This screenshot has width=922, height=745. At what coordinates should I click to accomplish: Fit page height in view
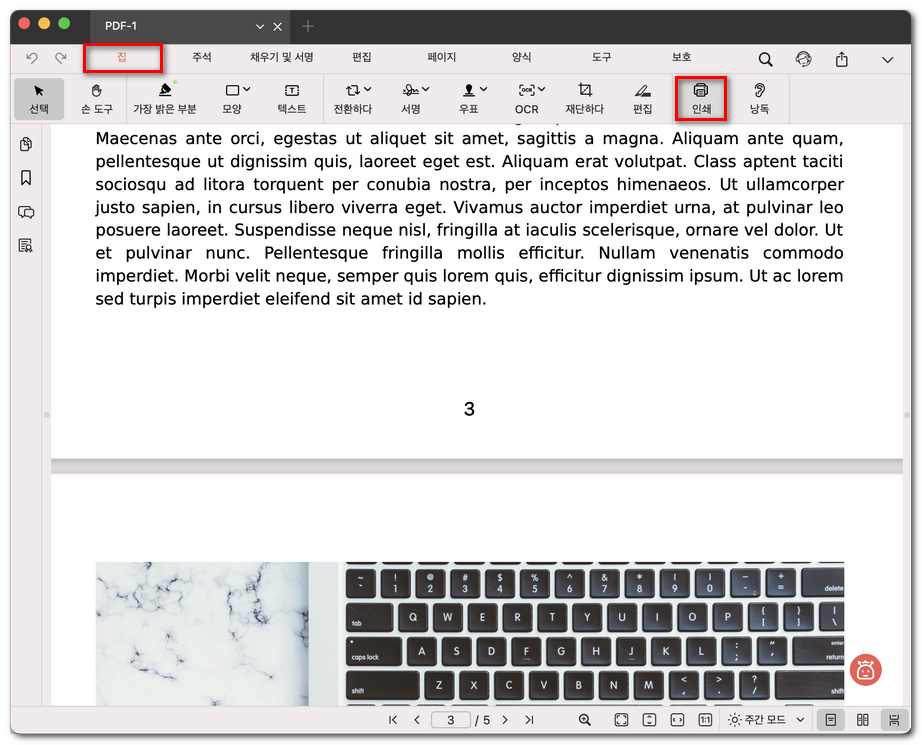tap(649, 720)
